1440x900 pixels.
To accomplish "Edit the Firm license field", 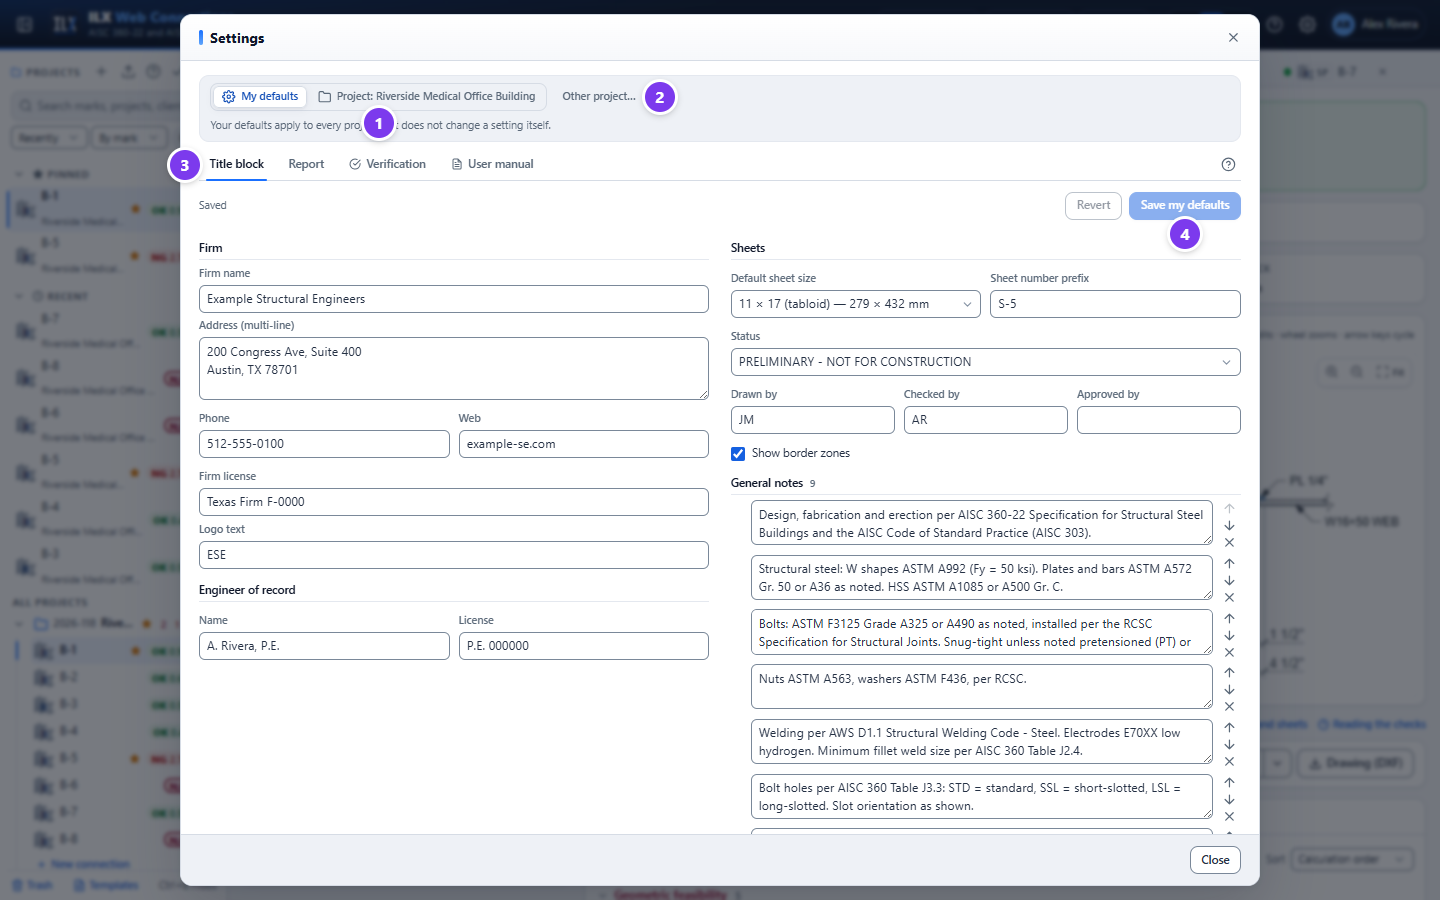I will tap(454, 502).
